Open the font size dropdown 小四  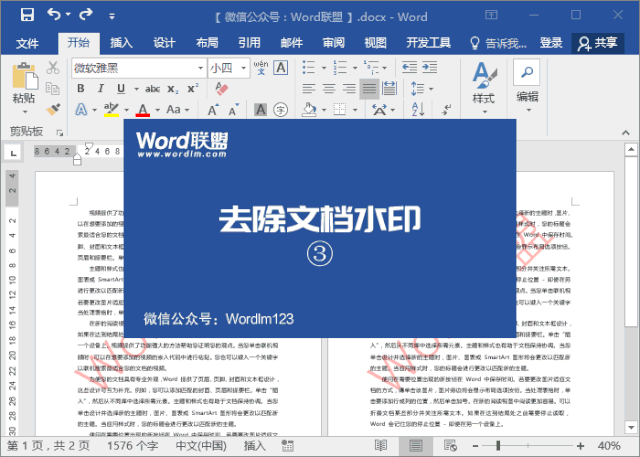click(x=243, y=68)
